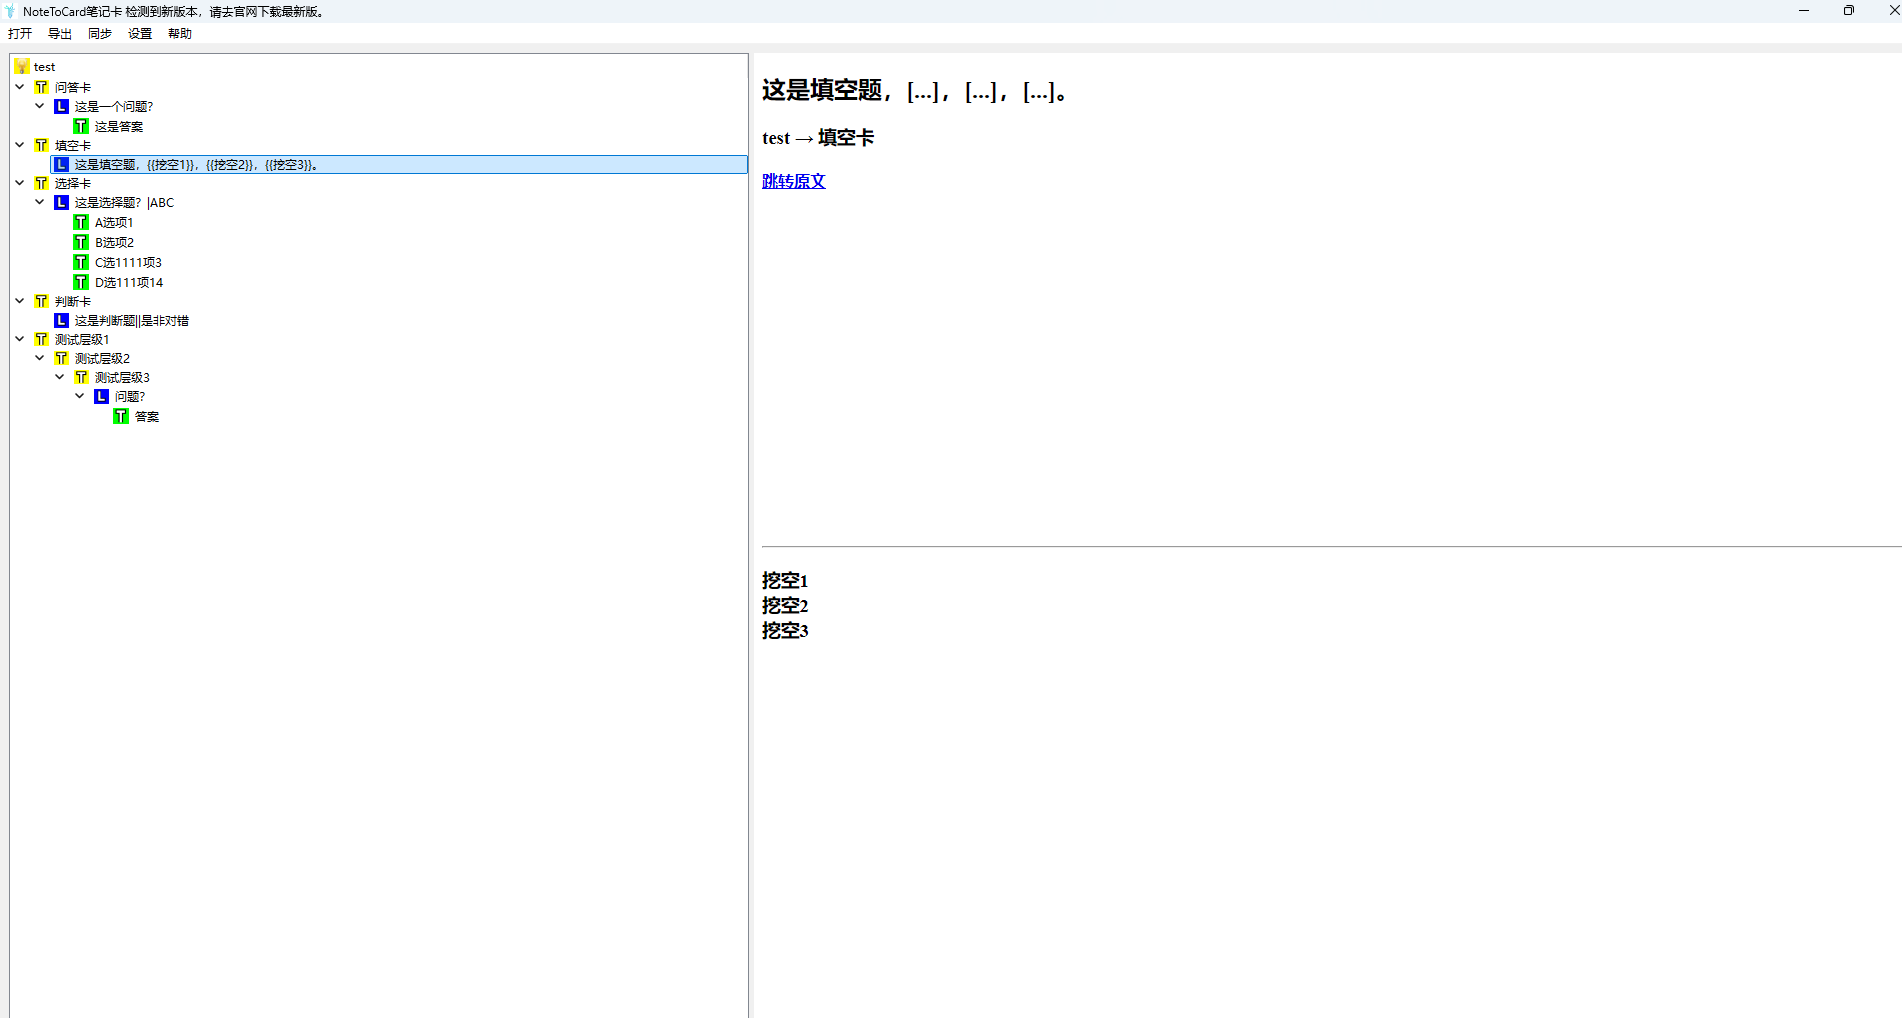
Task: Click the test root node icon
Action: coord(22,67)
